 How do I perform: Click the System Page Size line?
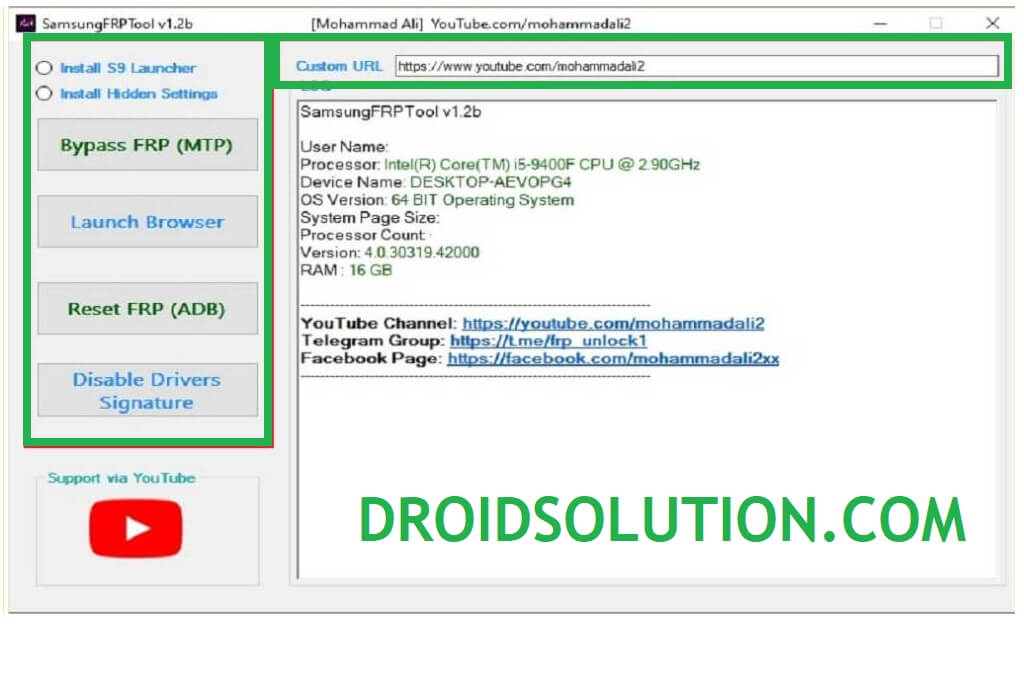pyautogui.click(x=370, y=217)
